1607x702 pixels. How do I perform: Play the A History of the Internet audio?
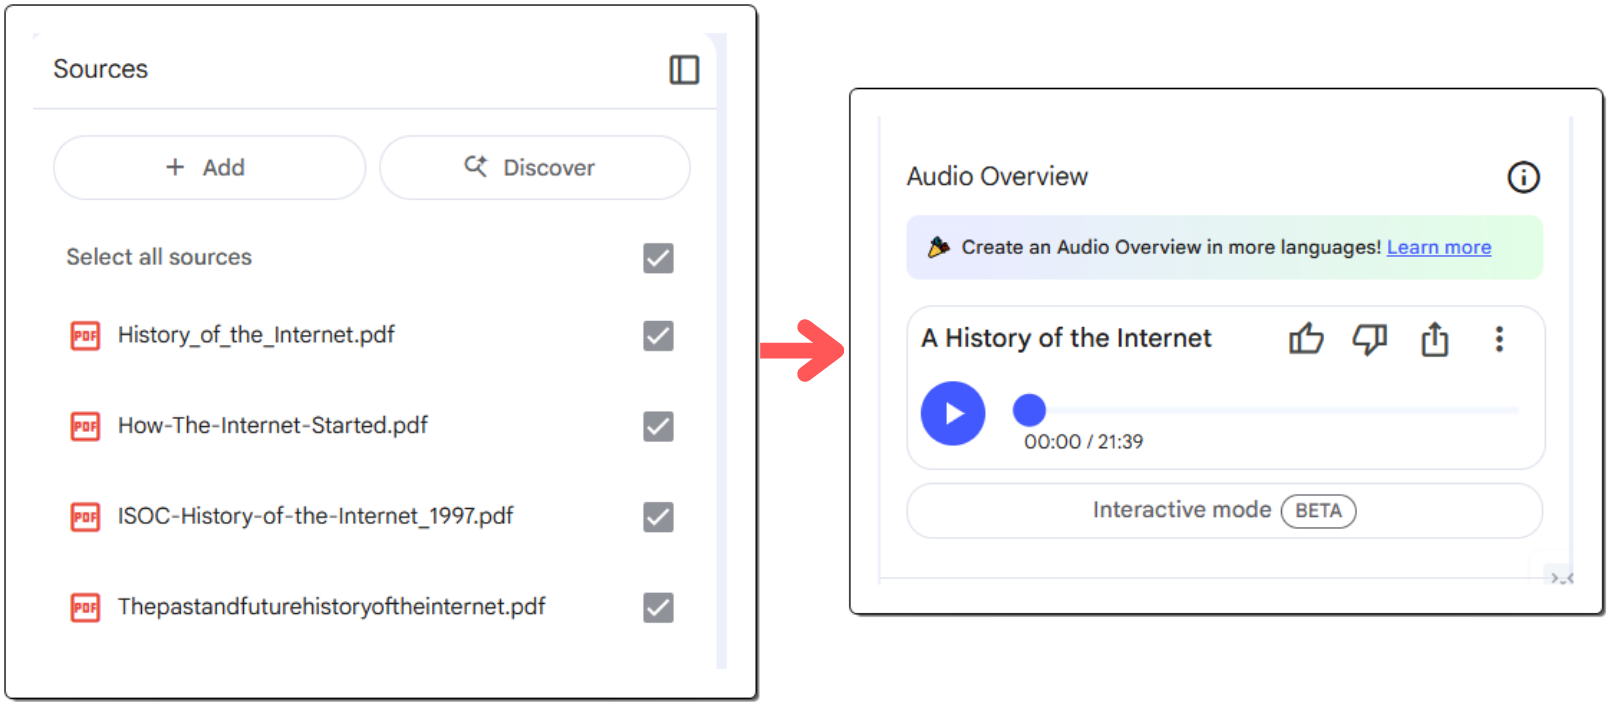coord(953,413)
